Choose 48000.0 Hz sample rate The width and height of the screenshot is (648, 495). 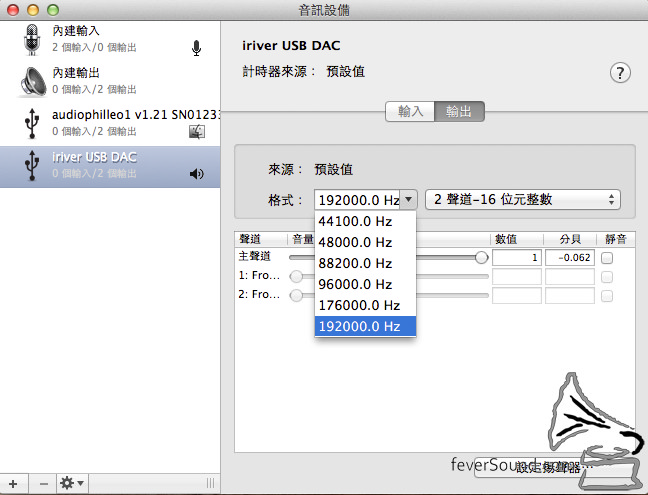click(365, 243)
